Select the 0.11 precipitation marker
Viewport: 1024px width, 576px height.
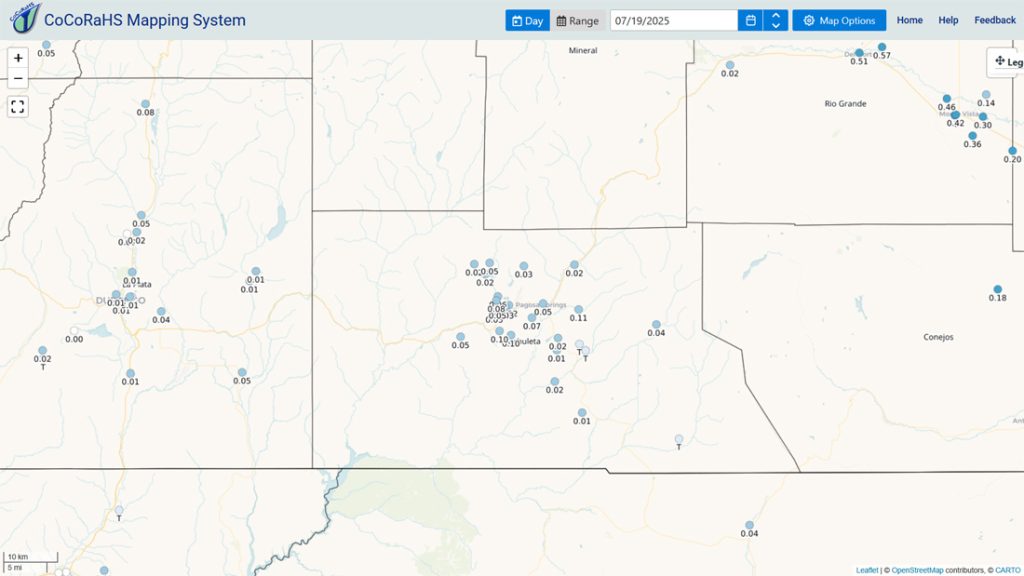pos(578,310)
